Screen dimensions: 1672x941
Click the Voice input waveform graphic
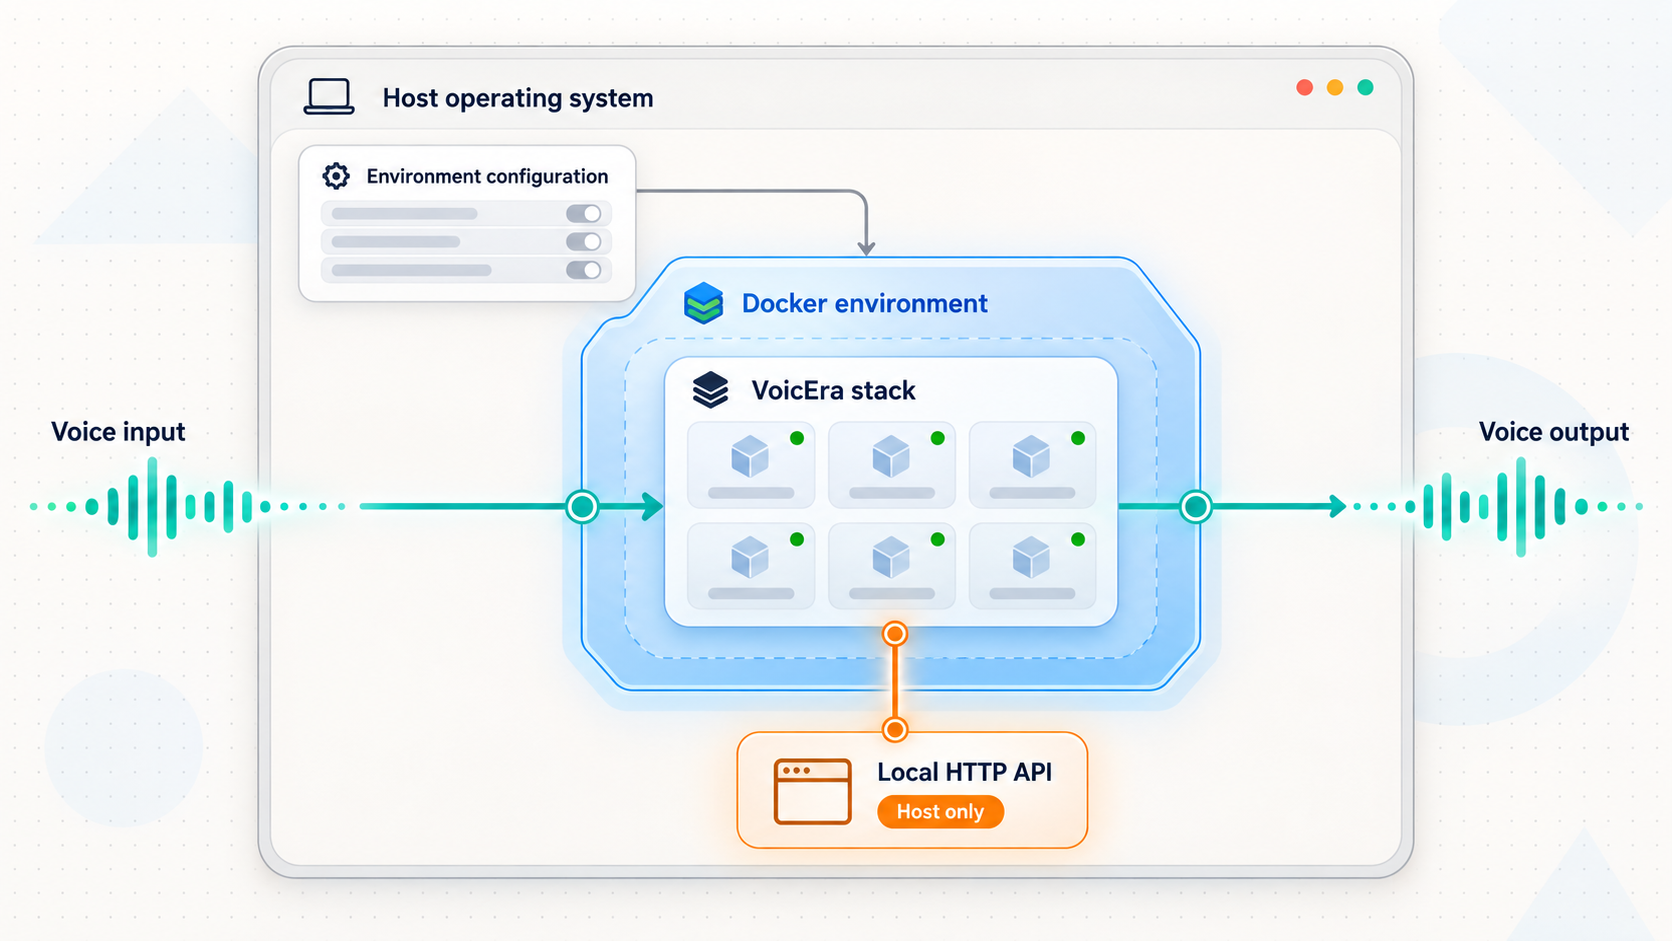(188, 507)
